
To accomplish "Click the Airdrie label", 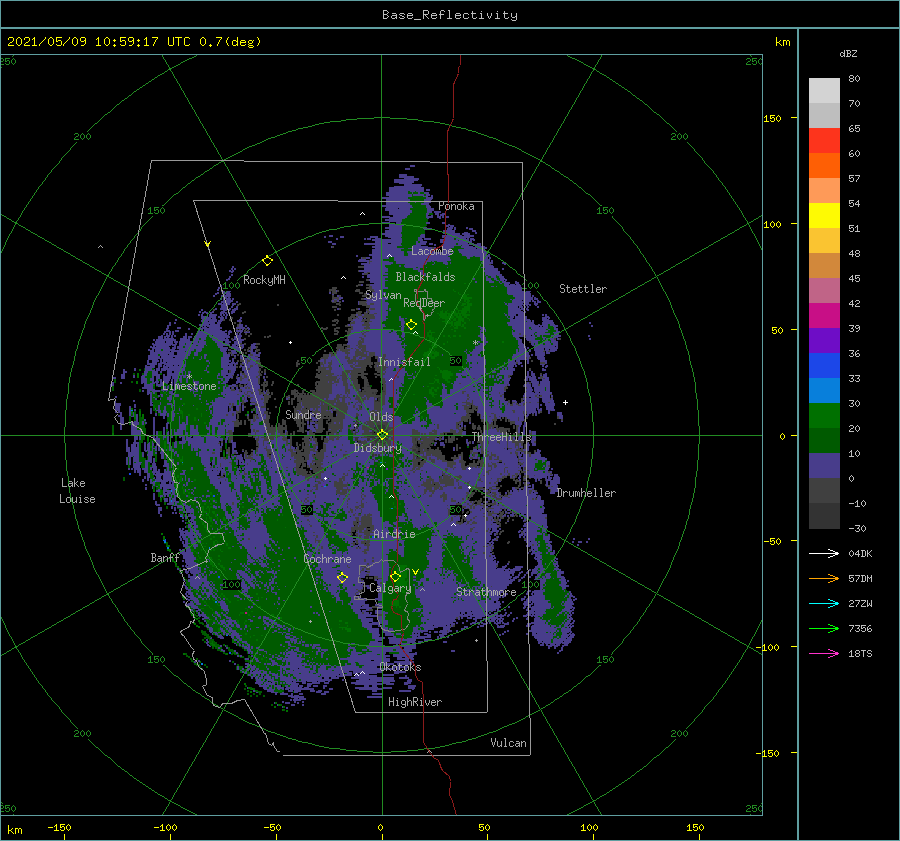I will [394, 534].
